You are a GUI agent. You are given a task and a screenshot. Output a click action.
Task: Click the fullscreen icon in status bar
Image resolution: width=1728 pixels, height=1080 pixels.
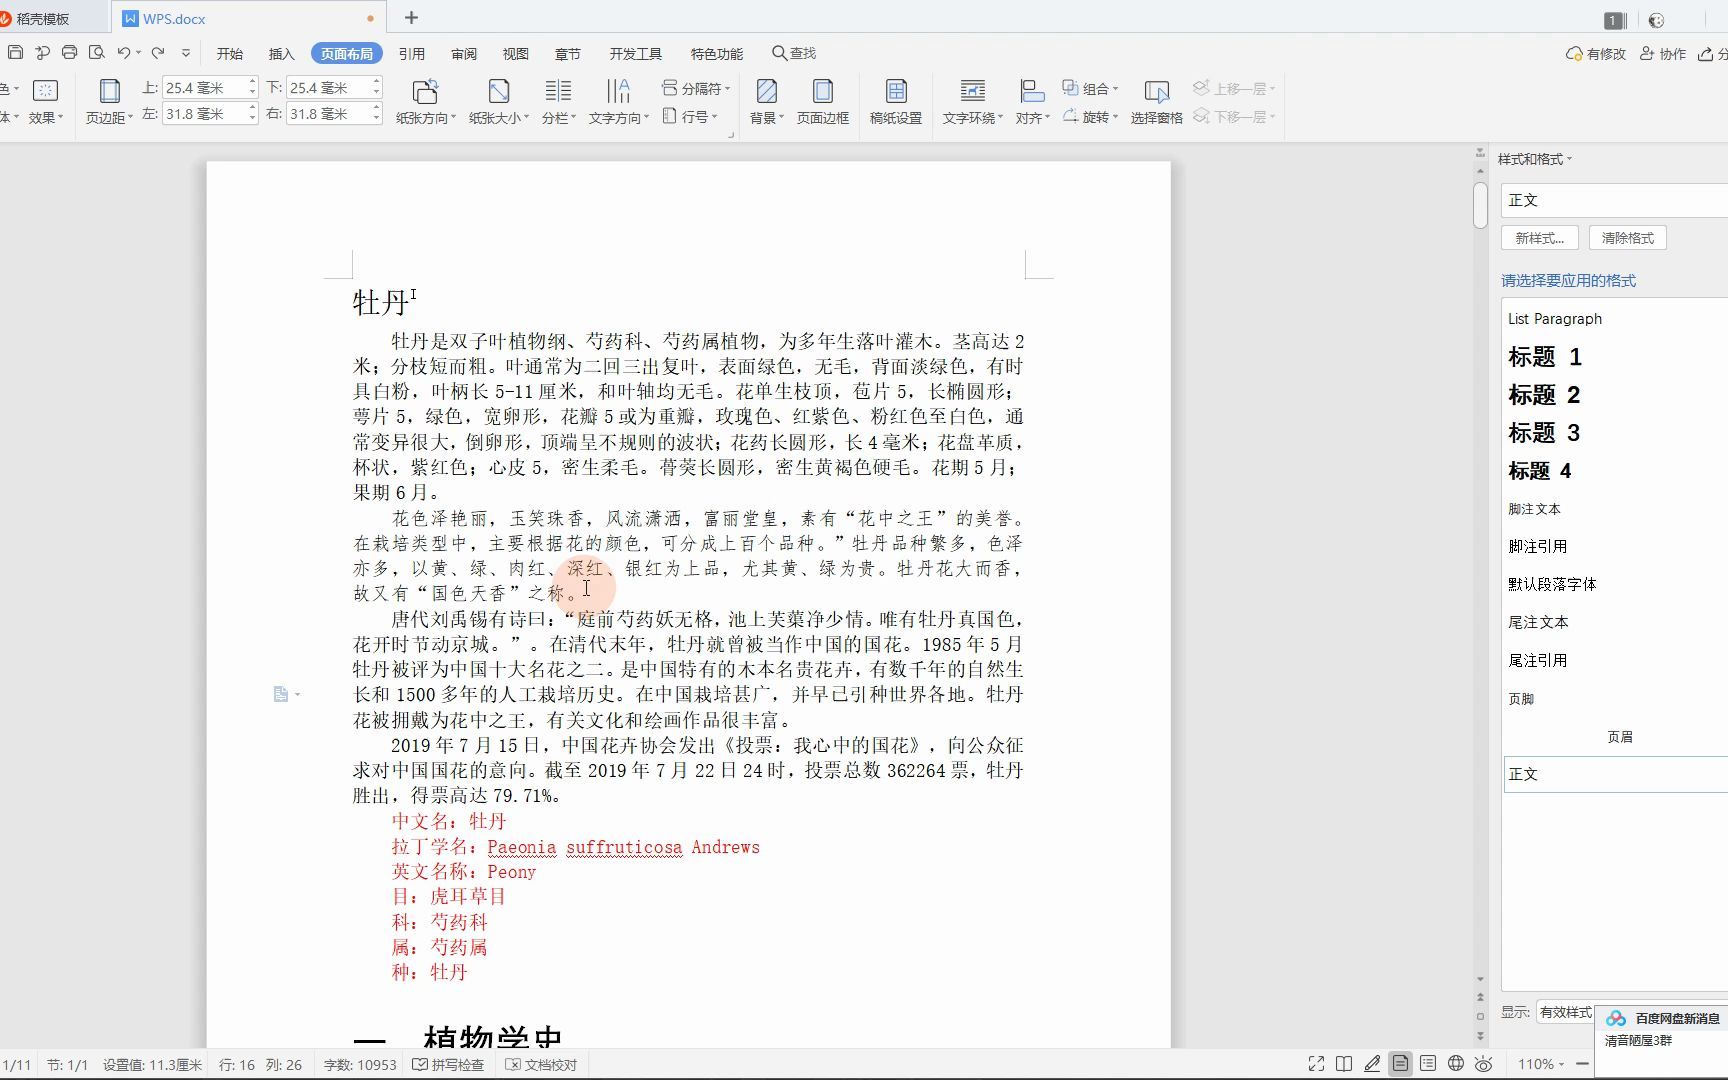(1316, 1064)
